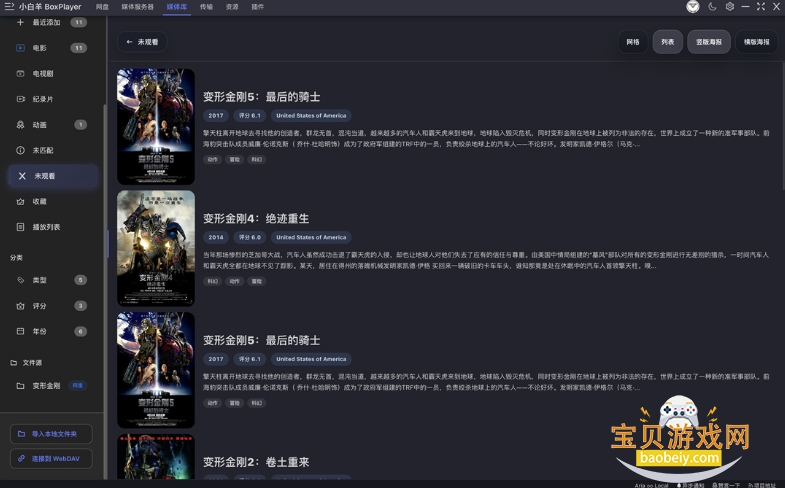The width and height of the screenshot is (785, 488).
Task: Click the X icon beside 未观看
Action: coord(22,176)
